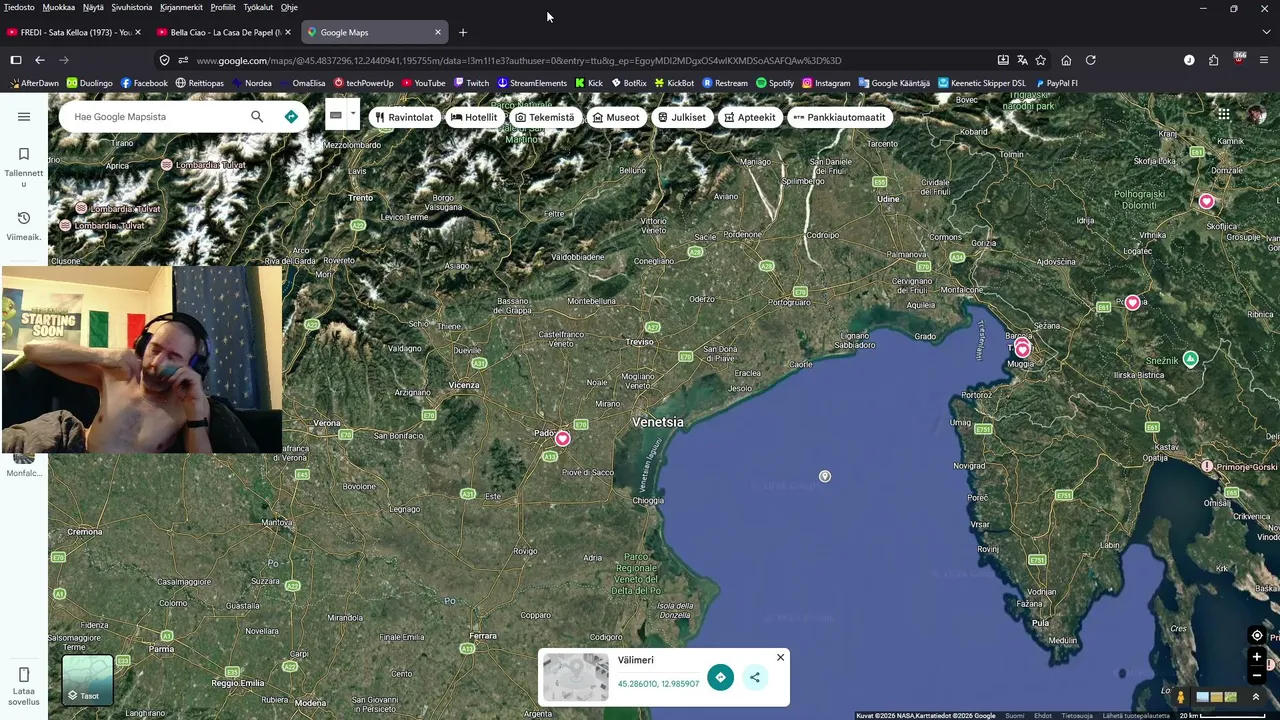Open the Spotify bookmark
This screenshot has height=720, width=1280.
point(775,83)
